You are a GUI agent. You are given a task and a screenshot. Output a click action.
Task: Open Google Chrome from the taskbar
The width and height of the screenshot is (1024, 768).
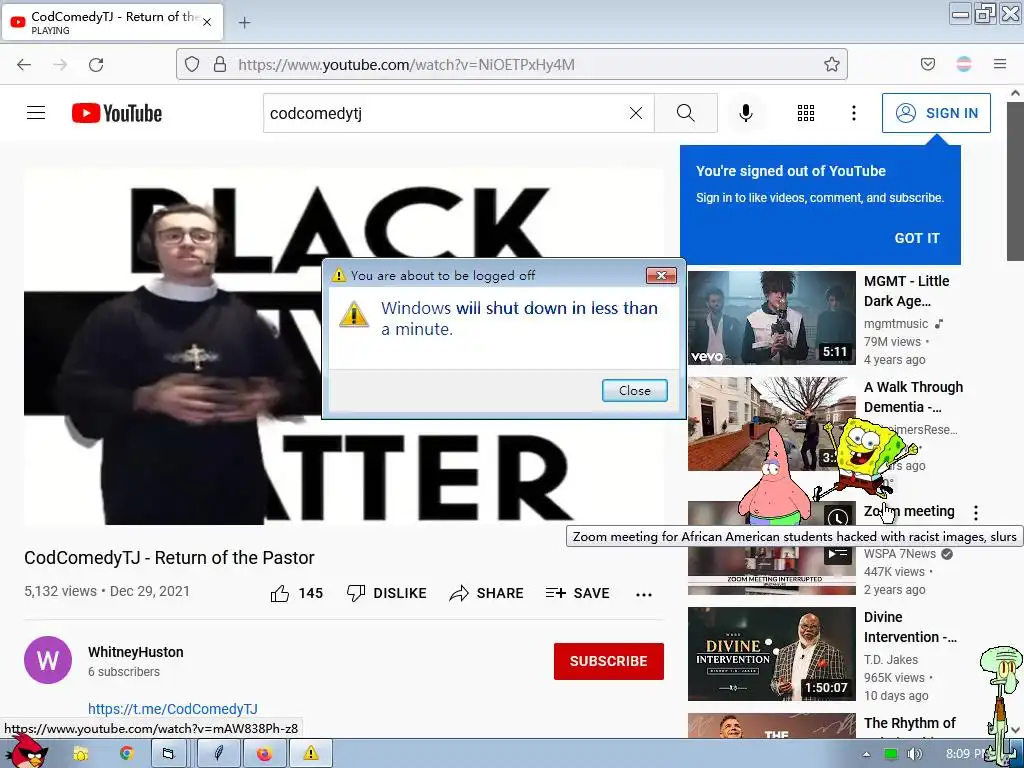click(x=126, y=754)
